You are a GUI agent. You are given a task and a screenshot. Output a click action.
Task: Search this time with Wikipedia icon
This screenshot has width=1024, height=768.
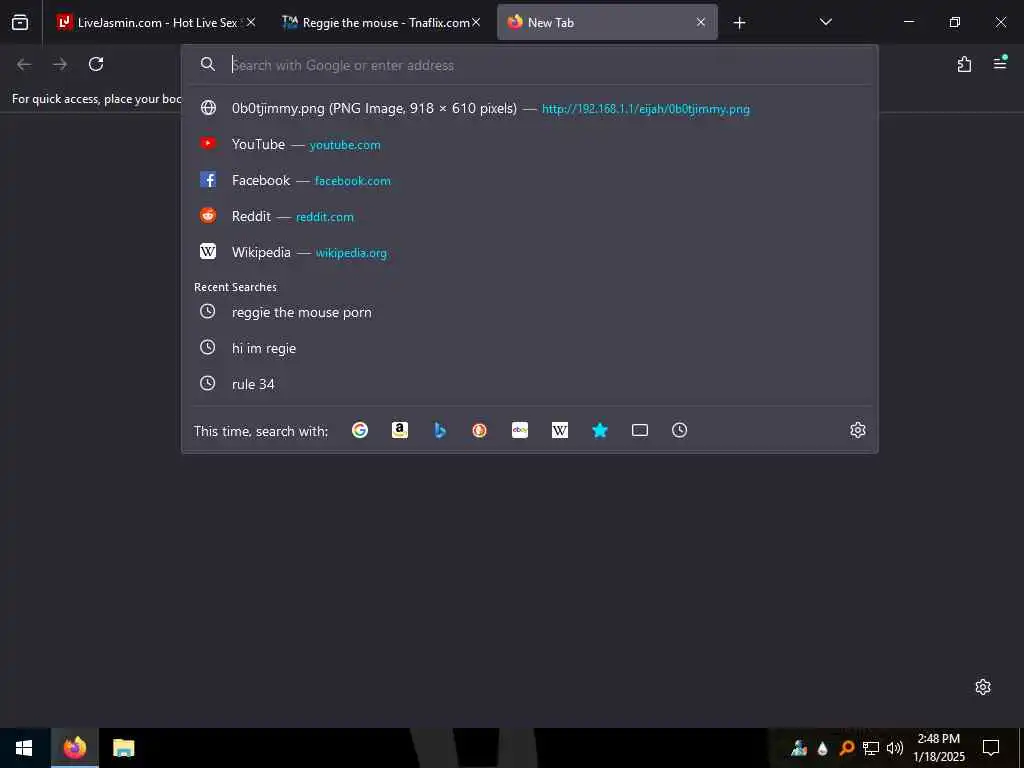(560, 430)
